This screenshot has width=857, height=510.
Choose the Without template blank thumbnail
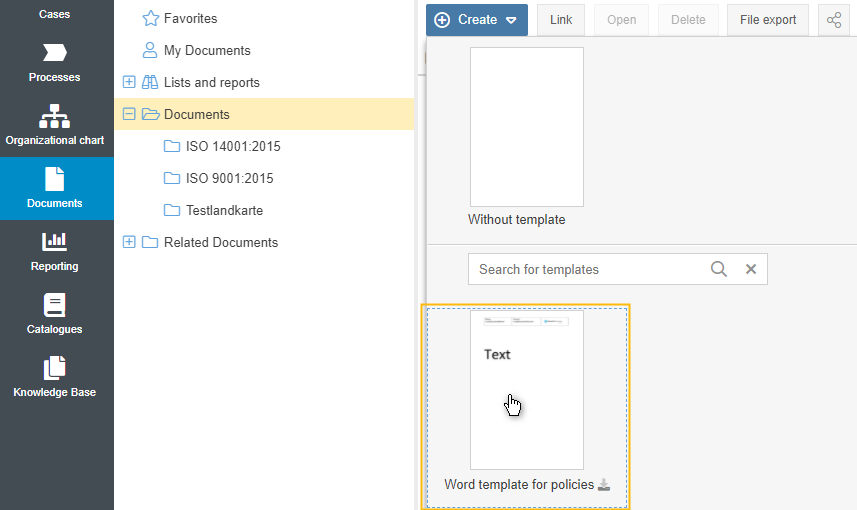[x=526, y=127]
